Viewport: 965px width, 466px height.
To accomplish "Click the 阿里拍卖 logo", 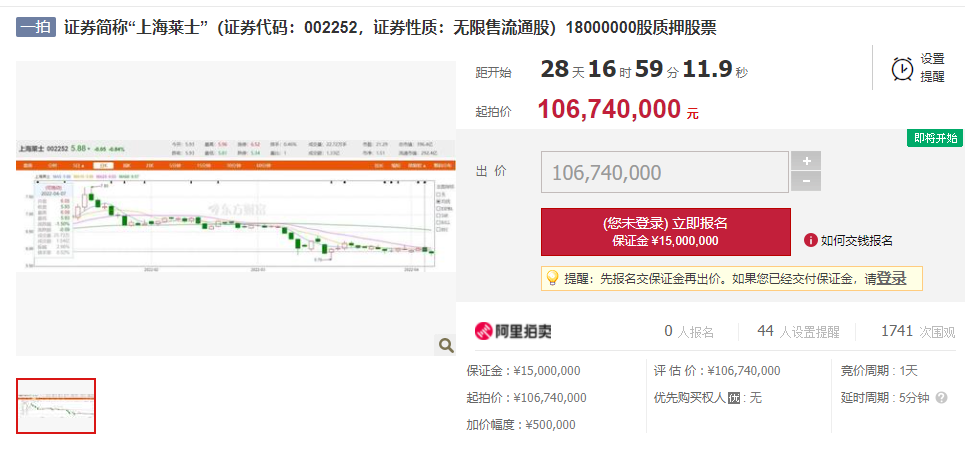I will [513, 332].
